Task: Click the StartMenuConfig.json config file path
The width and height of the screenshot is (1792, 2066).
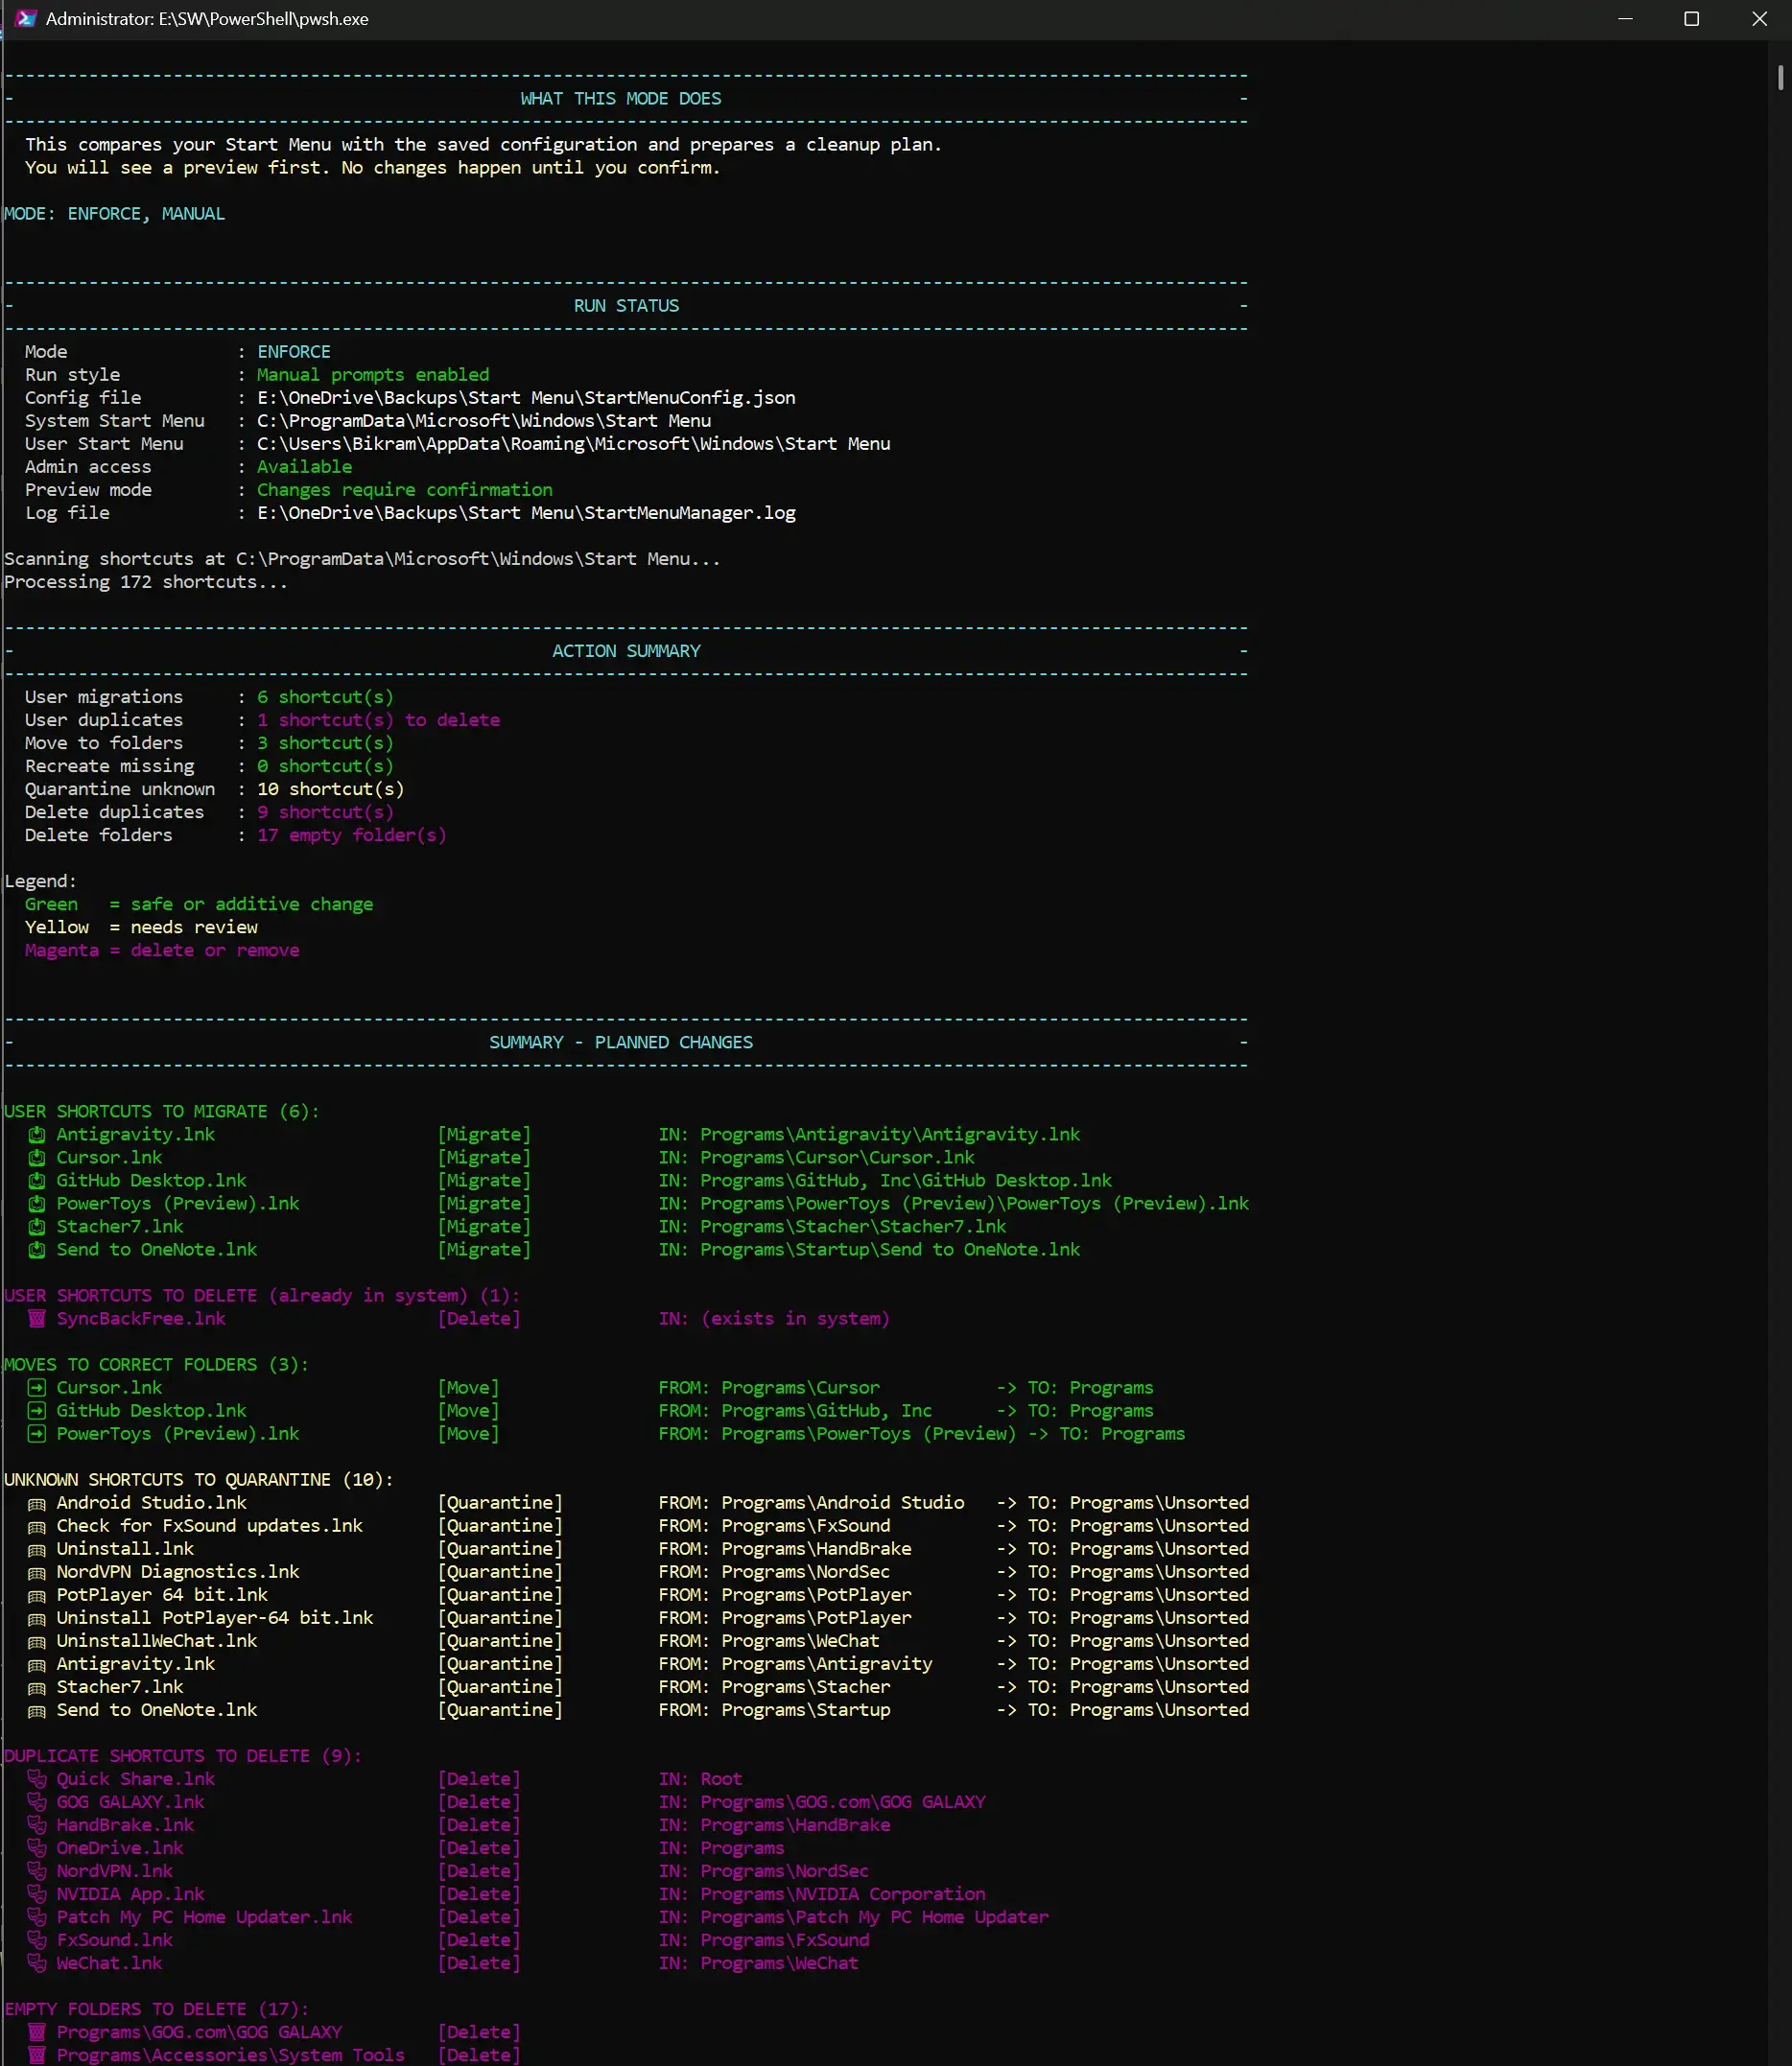Action: pos(526,397)
